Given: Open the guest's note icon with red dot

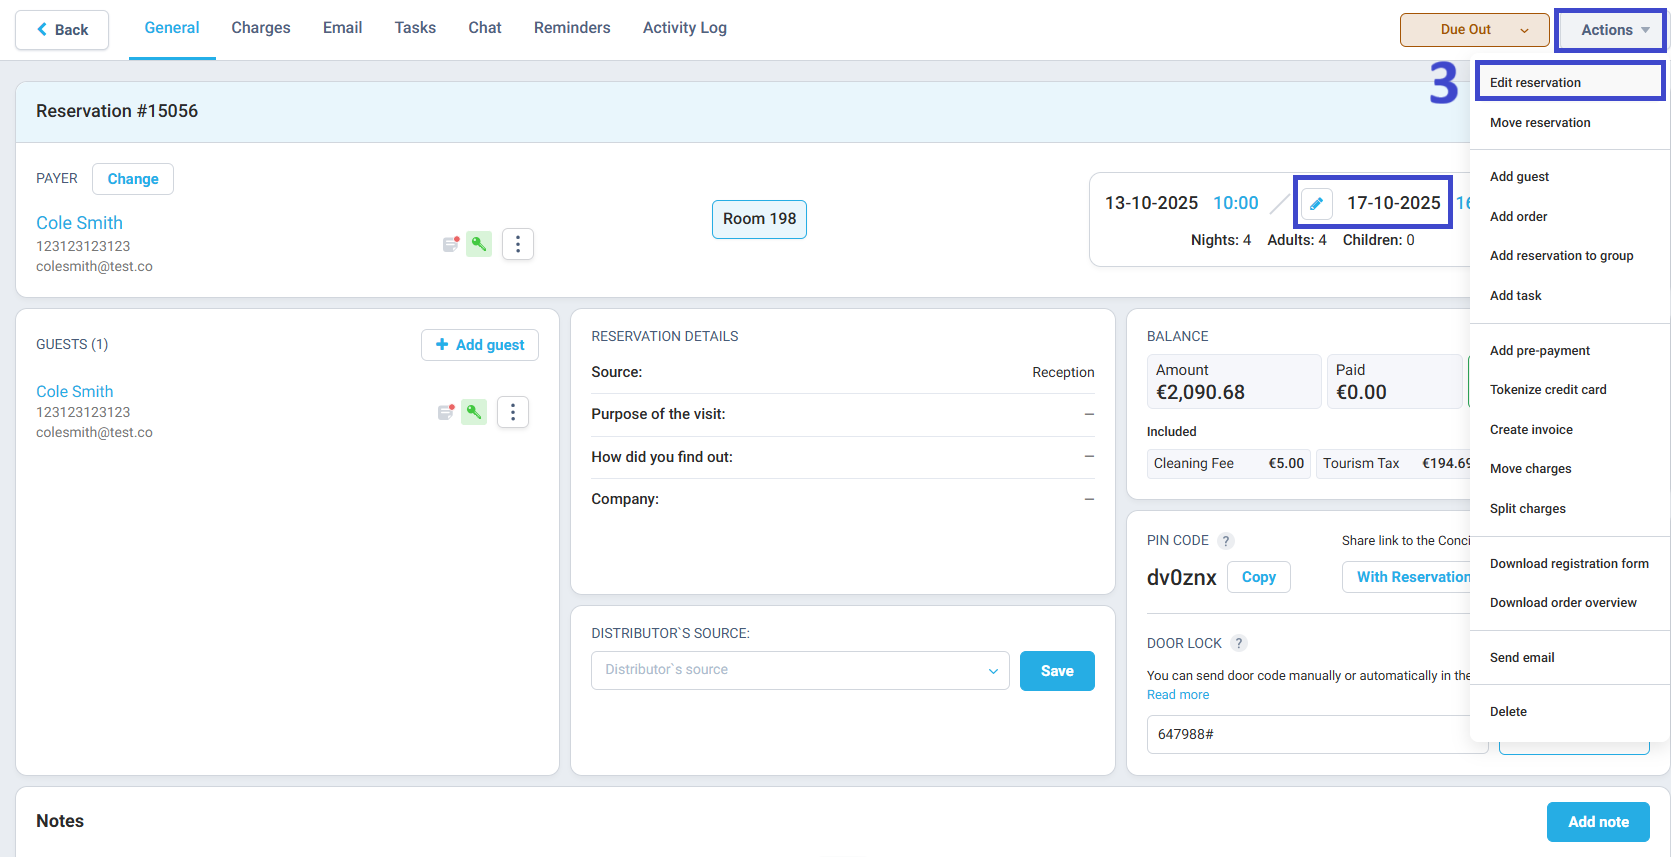Looking at the screenshot, I should coord(446,412).
